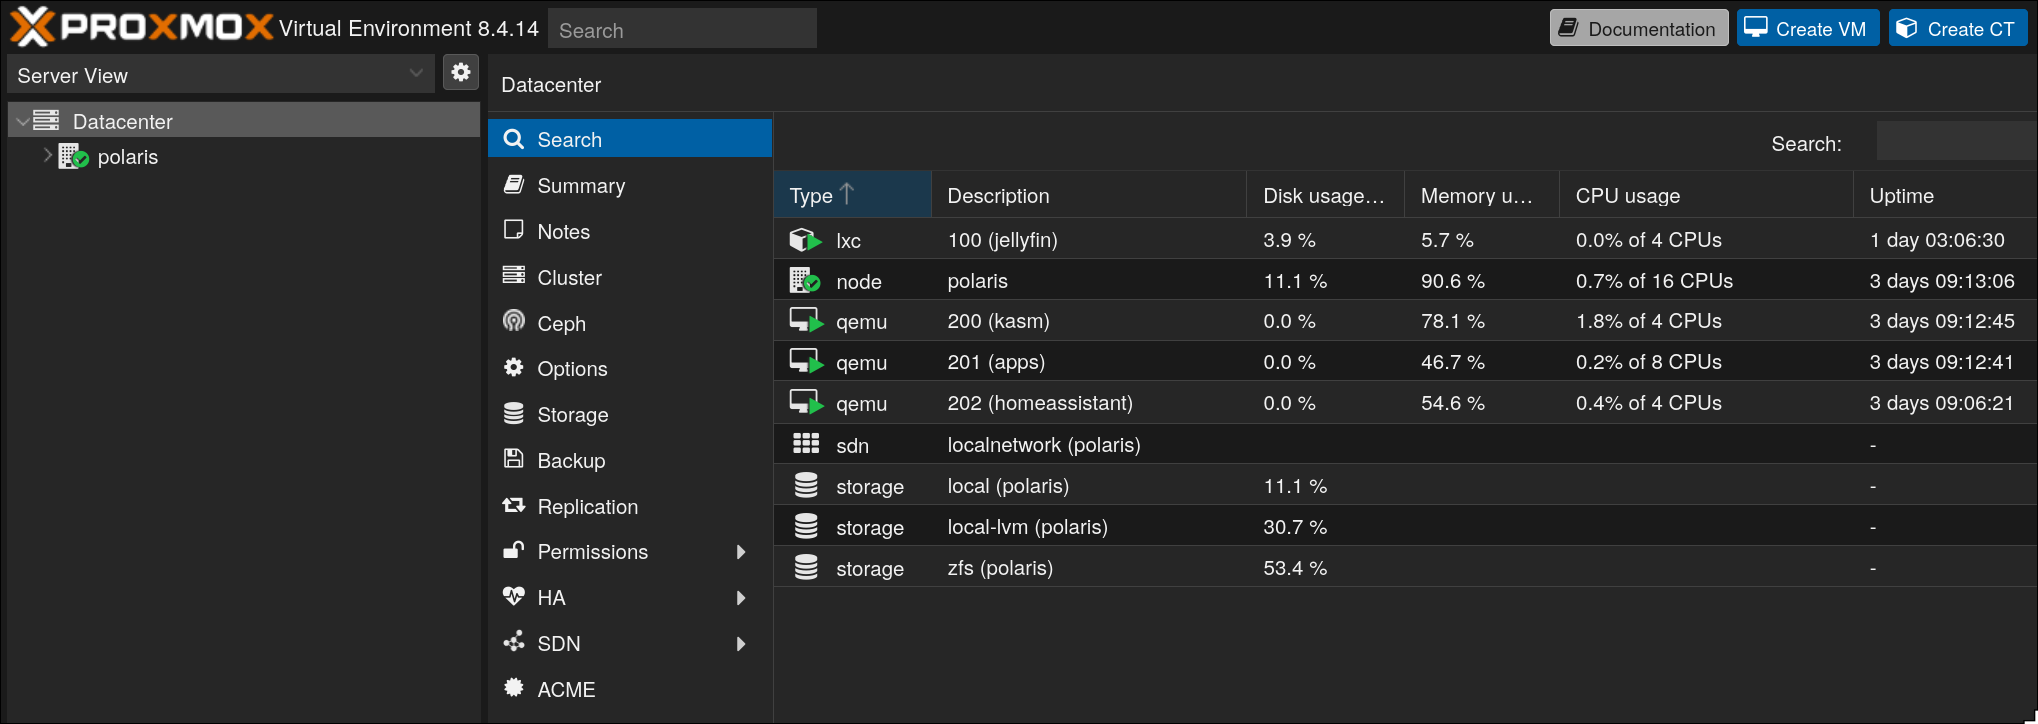The image size is (2038, 724).
Task: Select the Search menu item
Action: 630,139
